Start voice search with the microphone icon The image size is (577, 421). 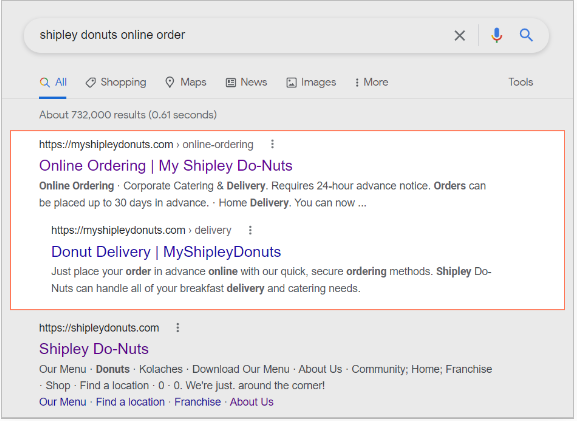[496, 35]
